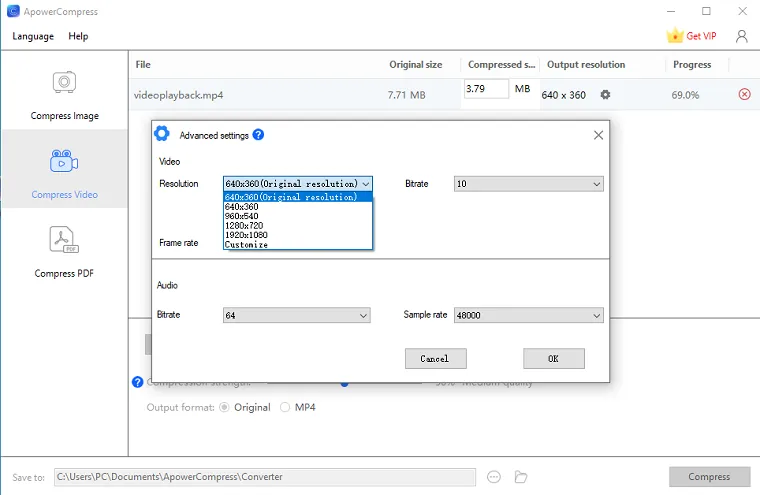
Task: Choose the 960x540 resolution option
Action: [298, 216]
